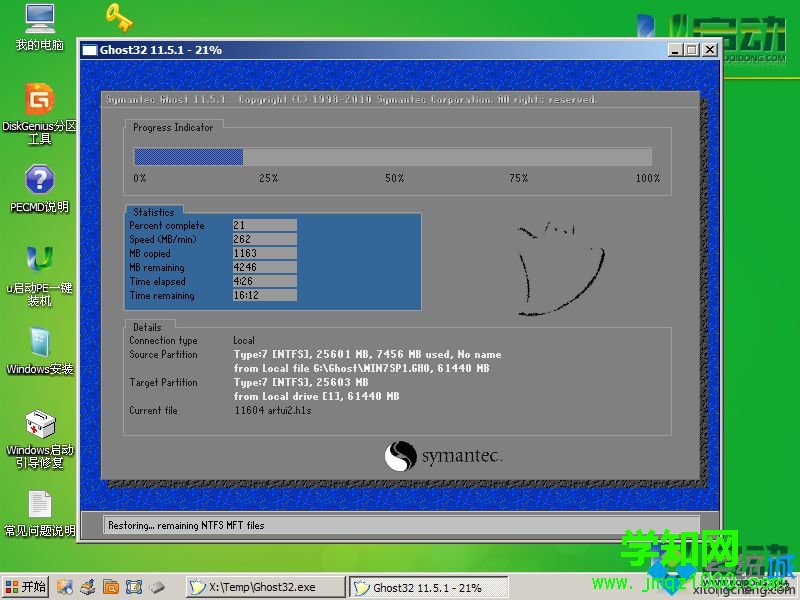Click the Time remaining value 16:12
Screen dimensions: 800x600
[264, 295]
